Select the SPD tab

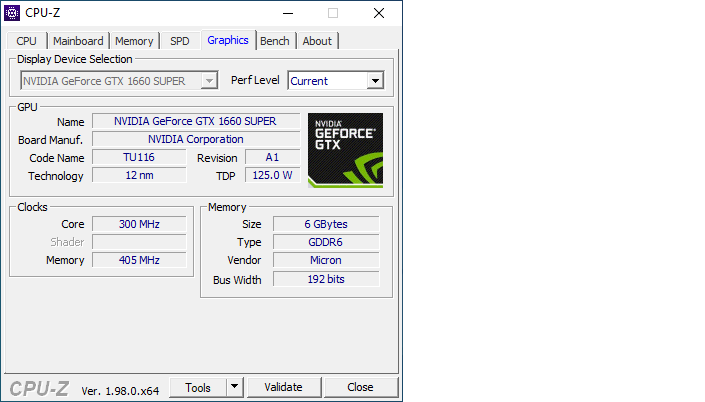pyautogui.click(x=180, y=41)
